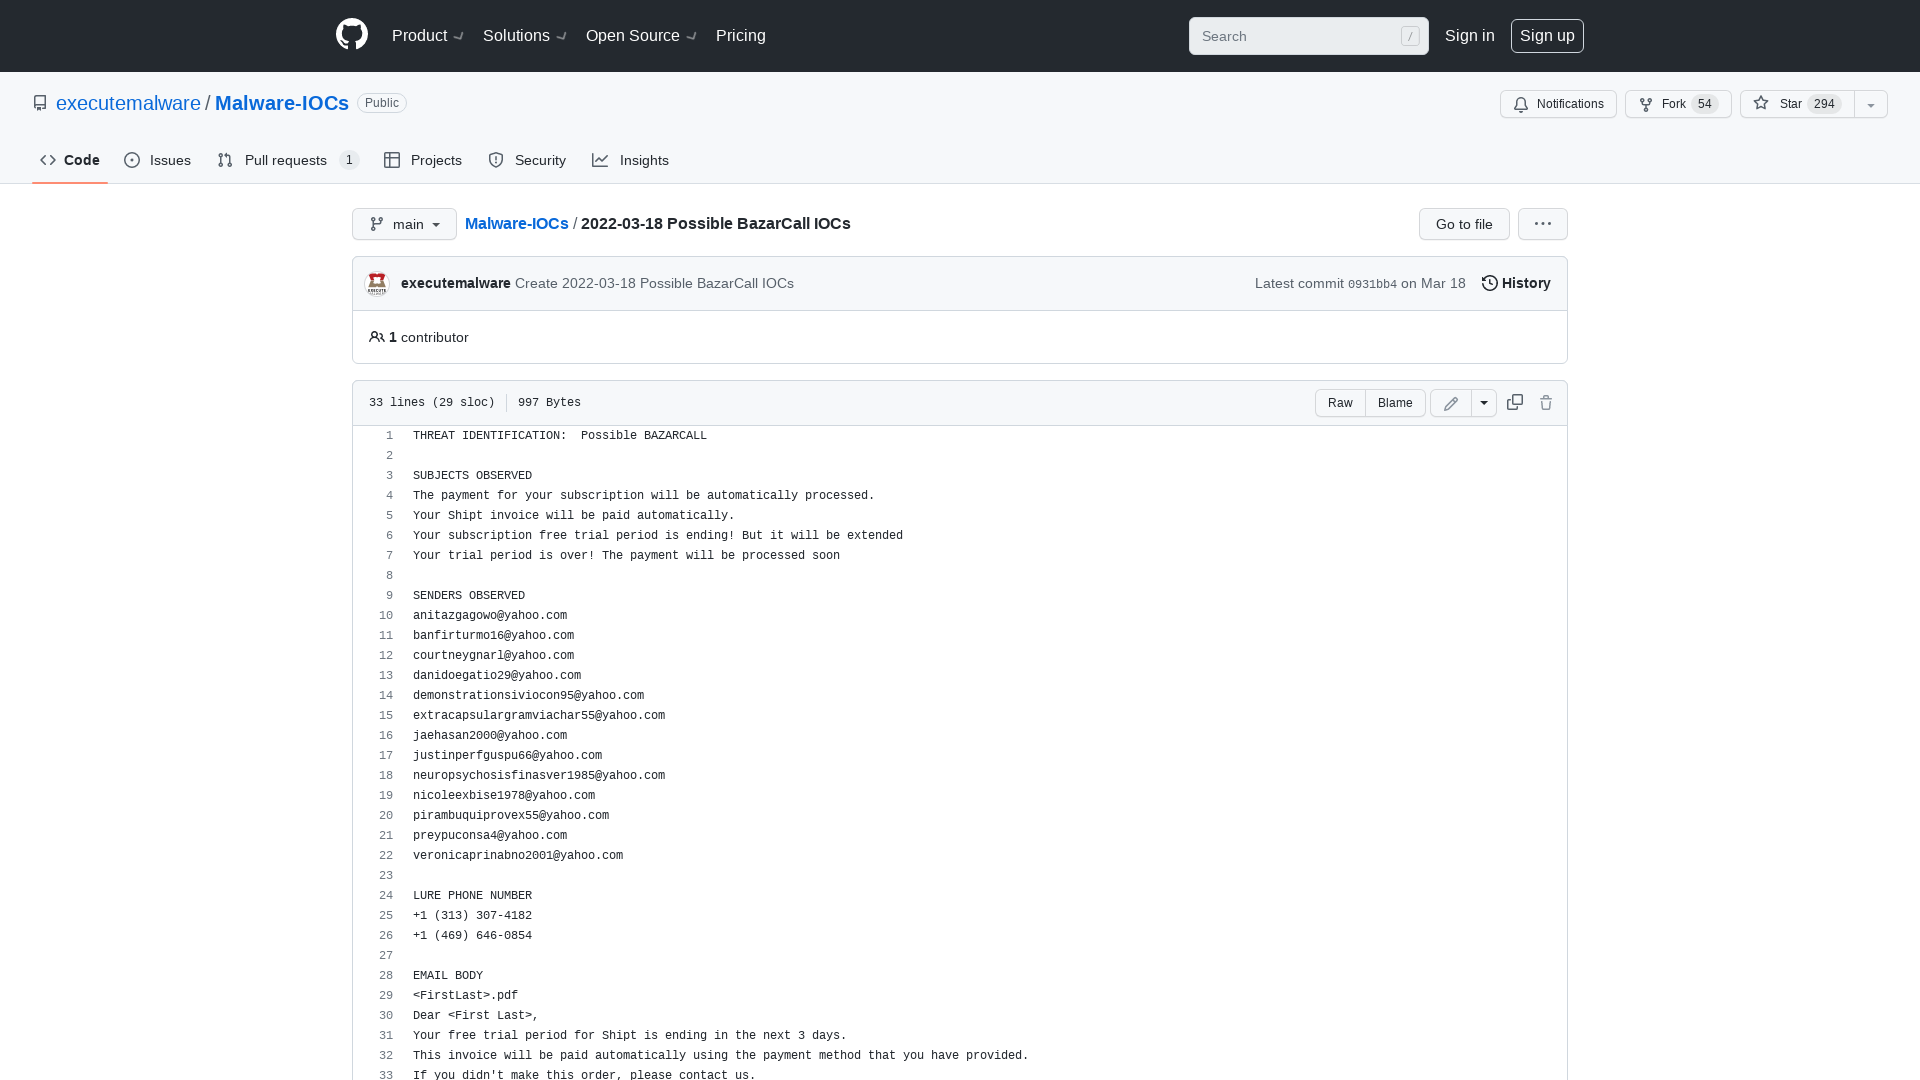Viewport: 1920px width, 1080px height.
Task: Open the Insights tab
Action: click(631, 160)
